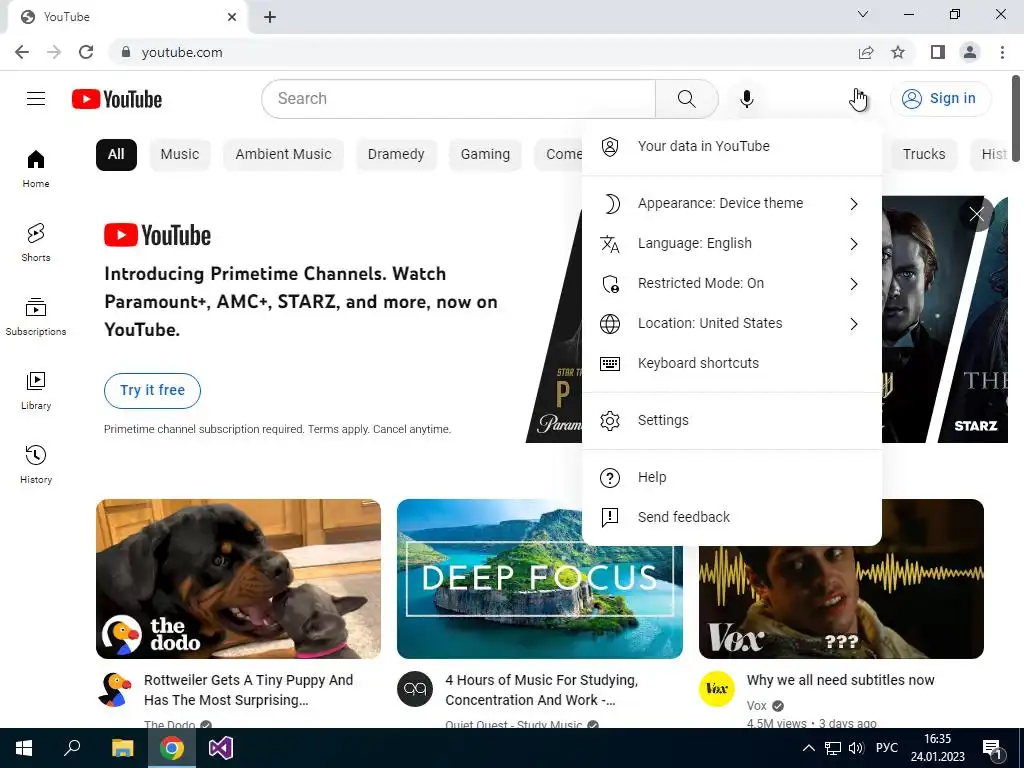Screen dimensions: 1024x768
Task: Click the Vox channel avatar
Action: 716,689
